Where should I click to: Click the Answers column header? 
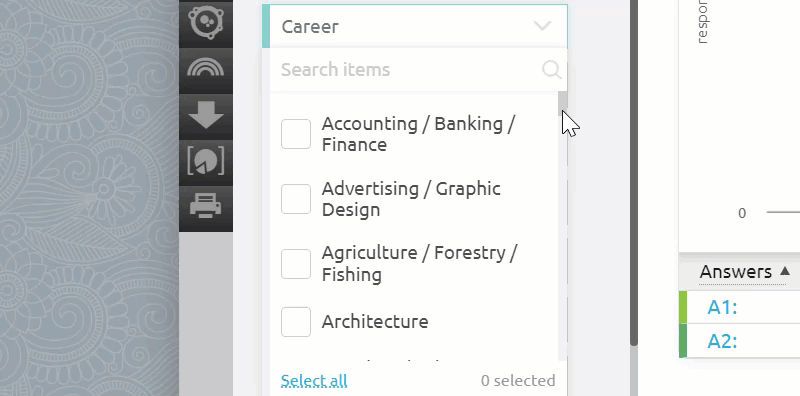point(736,271)
